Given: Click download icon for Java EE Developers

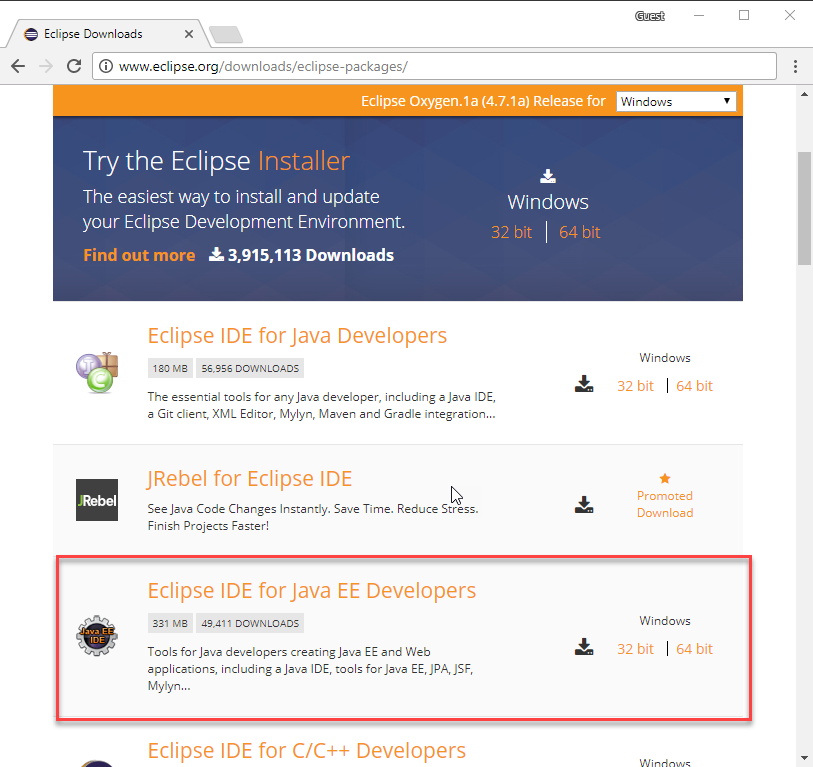Looking at the screenshot, I should [x=584, y=648].
